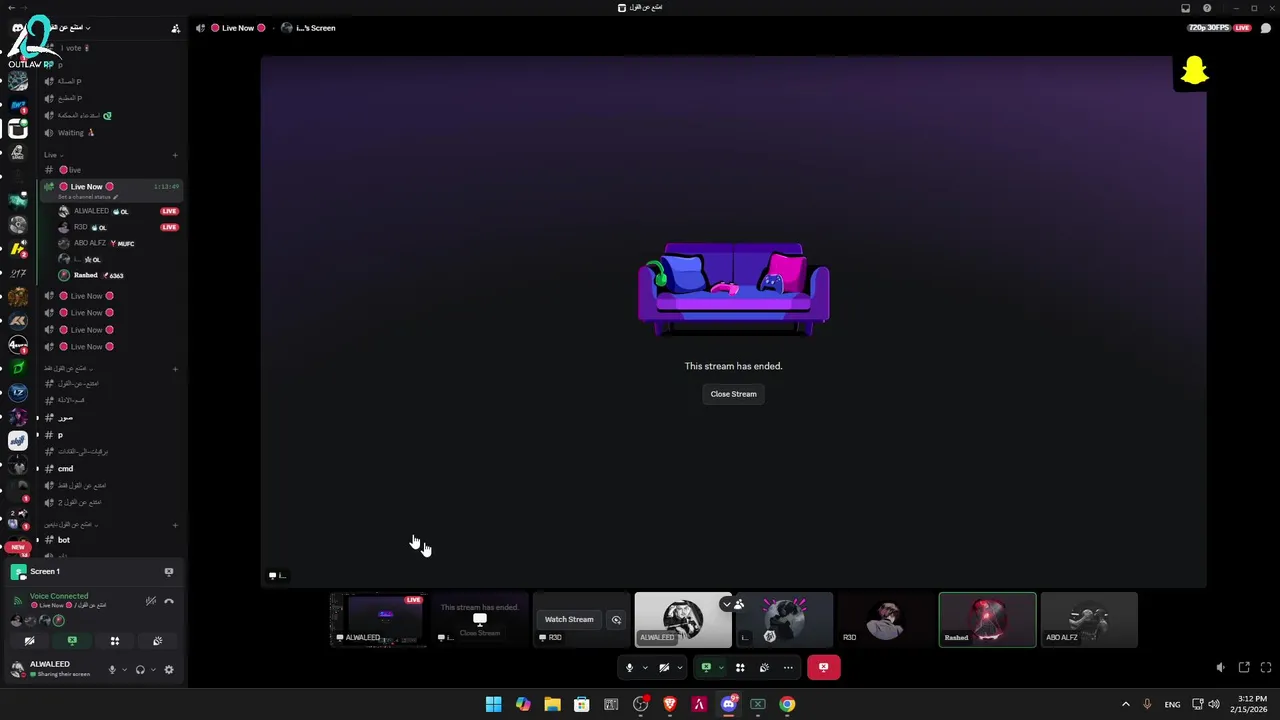Disconnect using the phone icon beside Voice Connected
Viewport: 1280px width, 720px height.
tap(169, 601)
